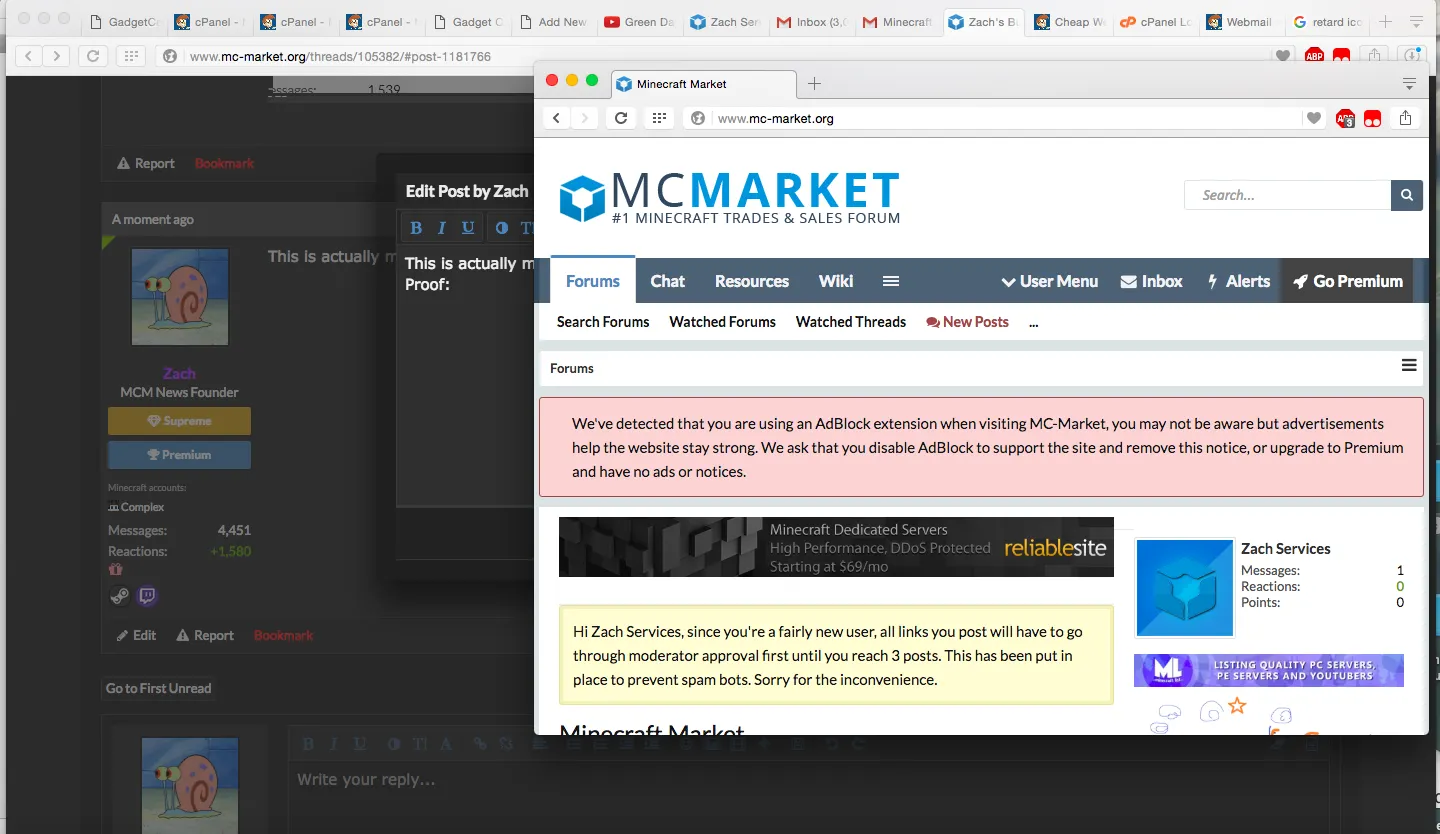The image size is (1440, 834).
Task: Click the front window address bar
Action: [994, 118]
